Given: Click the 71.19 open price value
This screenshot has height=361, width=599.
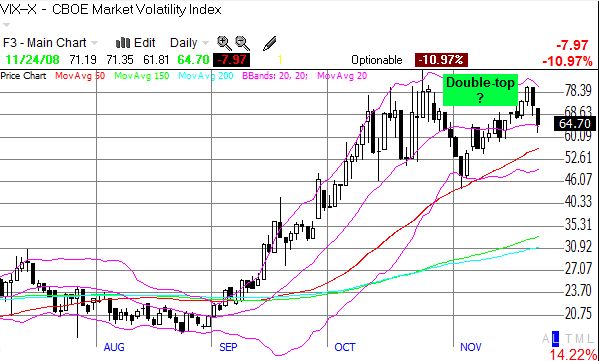Looking at the screenshot, I should coord(83,60).
